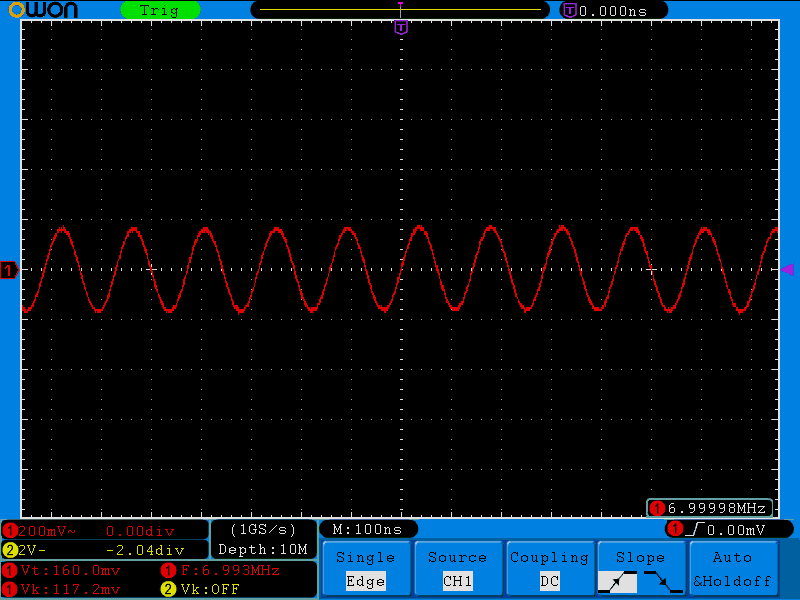The image size is (800, 600).
Task: Click the horizontal position 0.000ns readout
Action: tap(614, 10)
